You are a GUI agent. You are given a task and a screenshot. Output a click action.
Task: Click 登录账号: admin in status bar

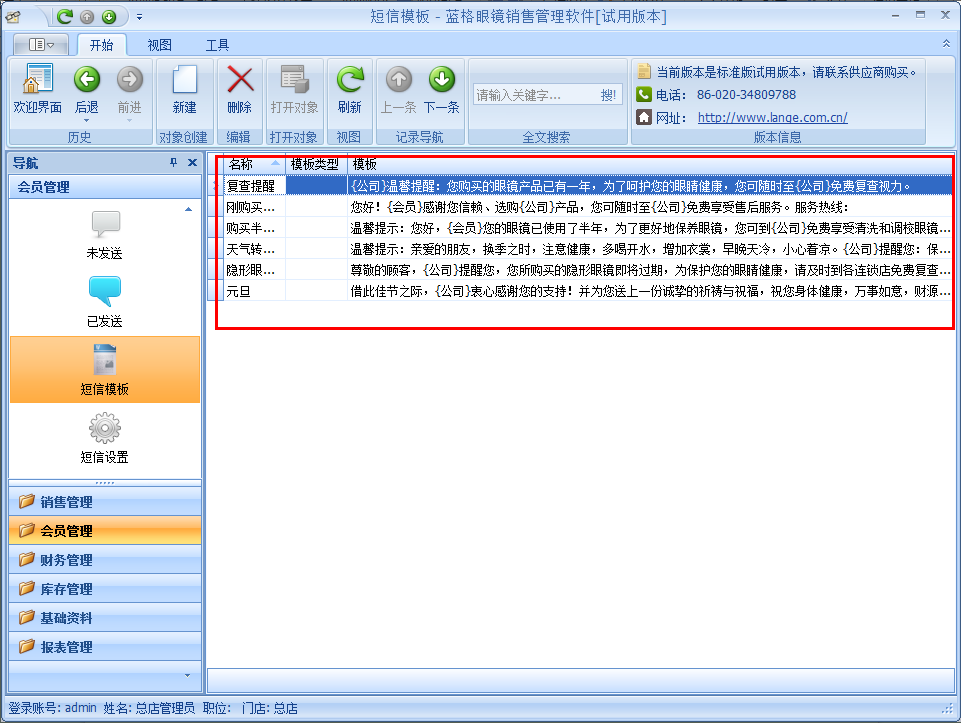[x=53, y=708]
